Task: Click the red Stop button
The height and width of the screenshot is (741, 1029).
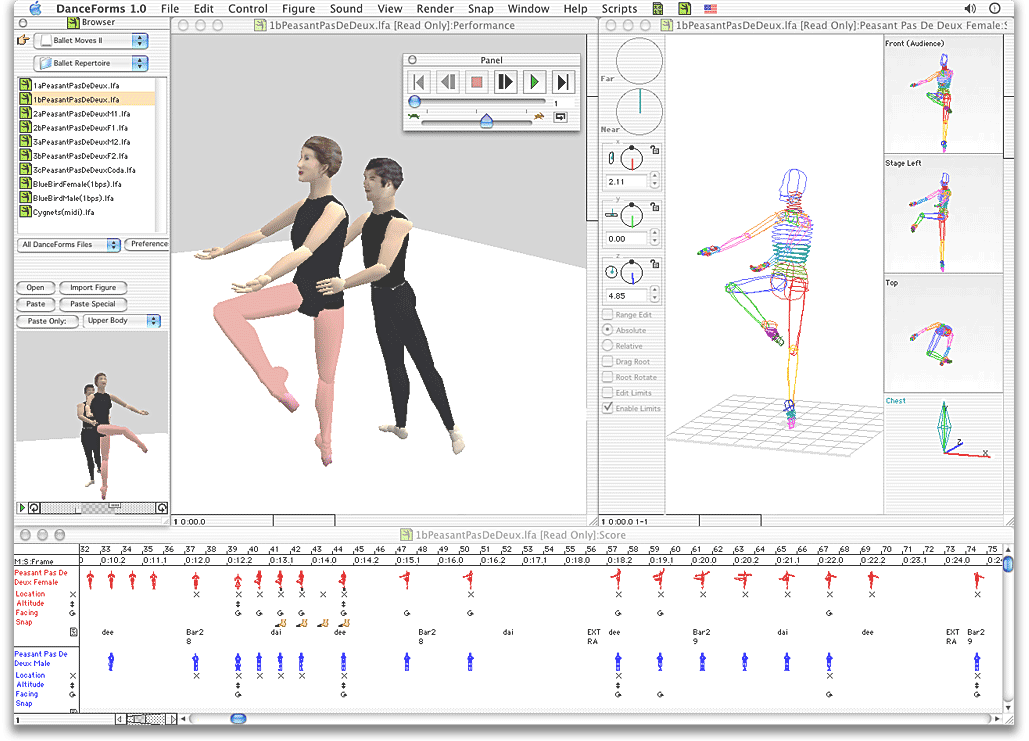Action: pyautogui.click(x=476, y=82)
